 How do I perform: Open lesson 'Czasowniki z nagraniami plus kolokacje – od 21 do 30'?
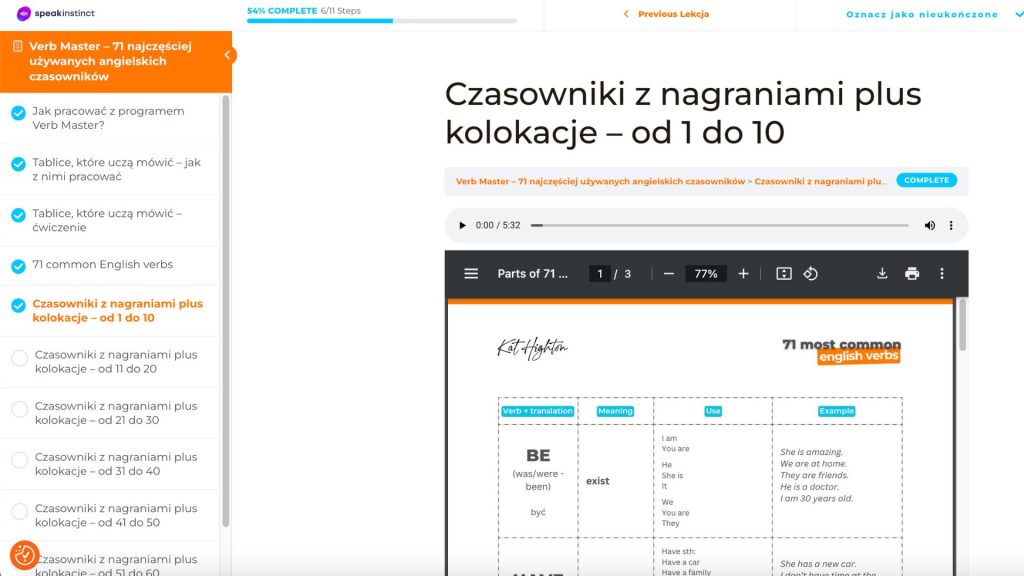pyautogui.click(x=116, y=413)
